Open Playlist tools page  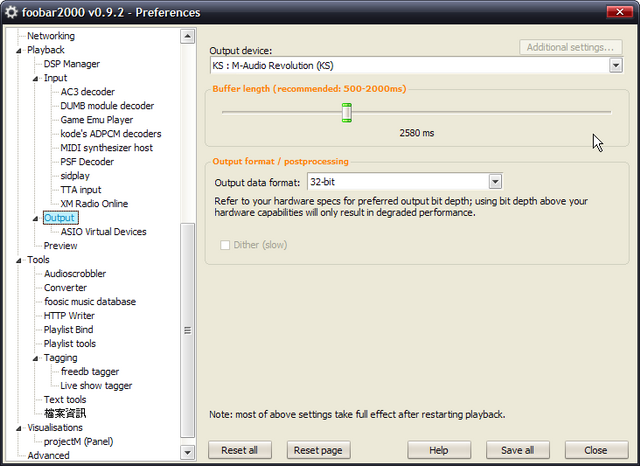[70, 344]
